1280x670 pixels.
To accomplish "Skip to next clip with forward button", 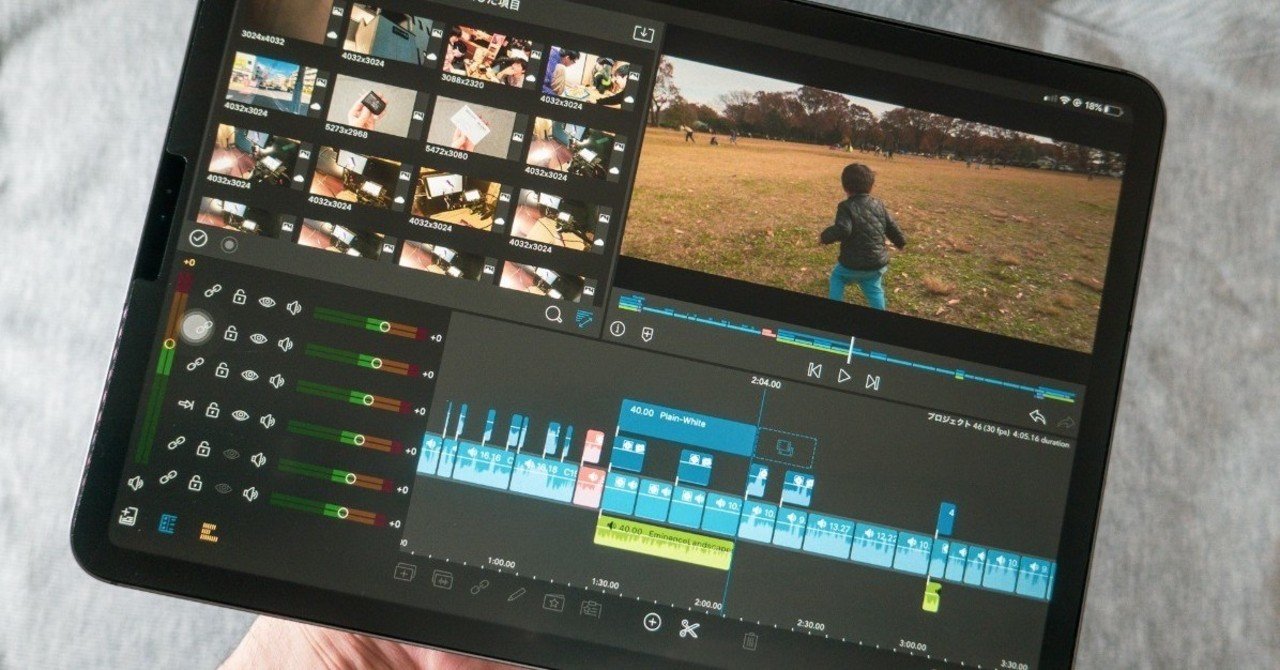I will coord(873,381).
